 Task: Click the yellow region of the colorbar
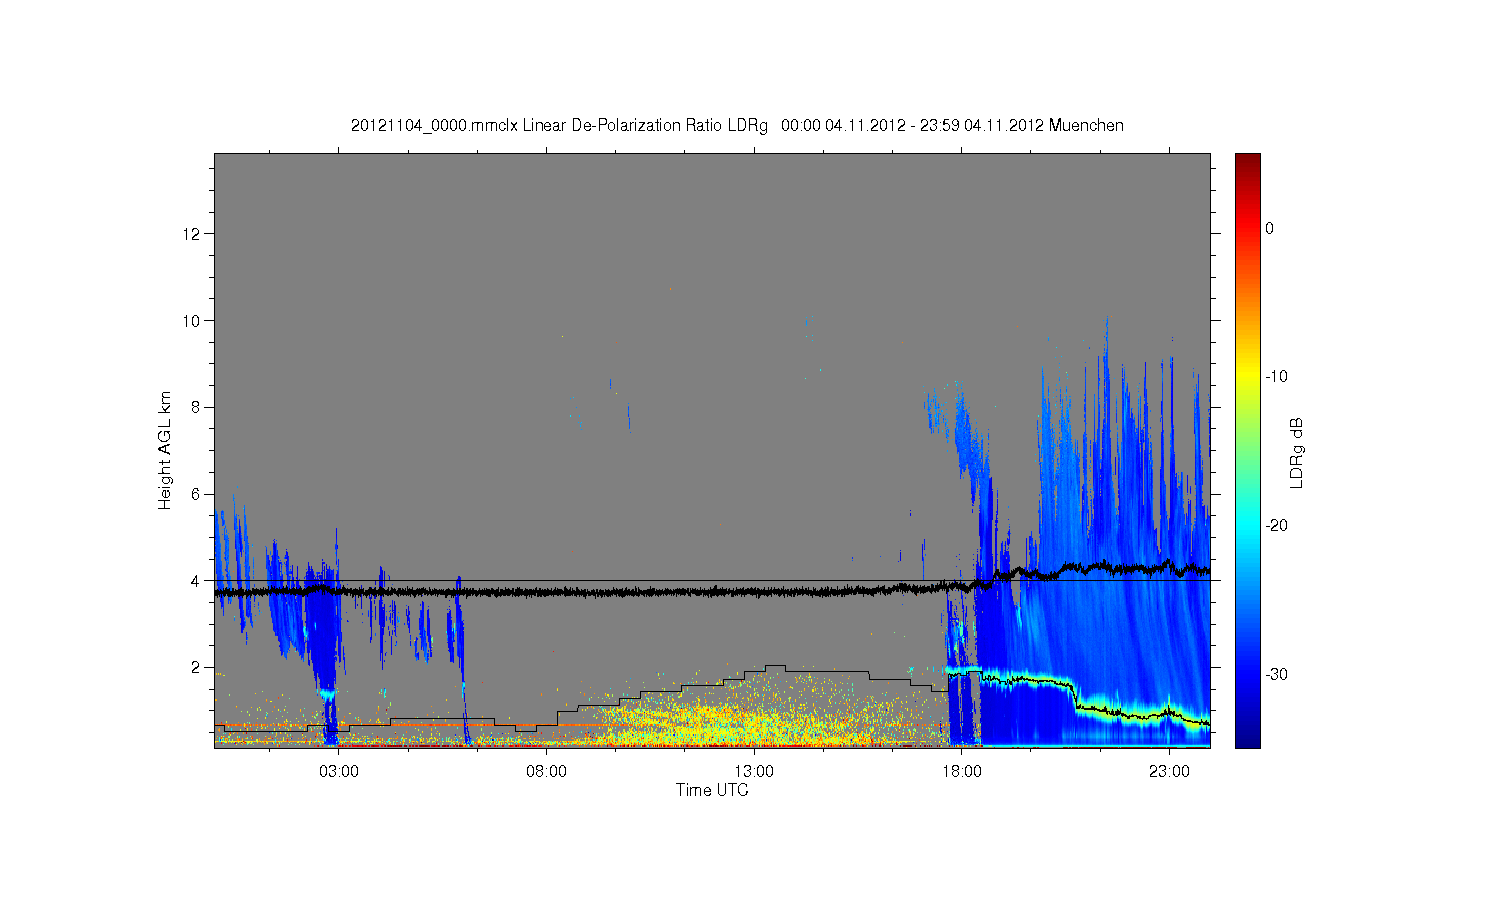tap(1248, 377)
